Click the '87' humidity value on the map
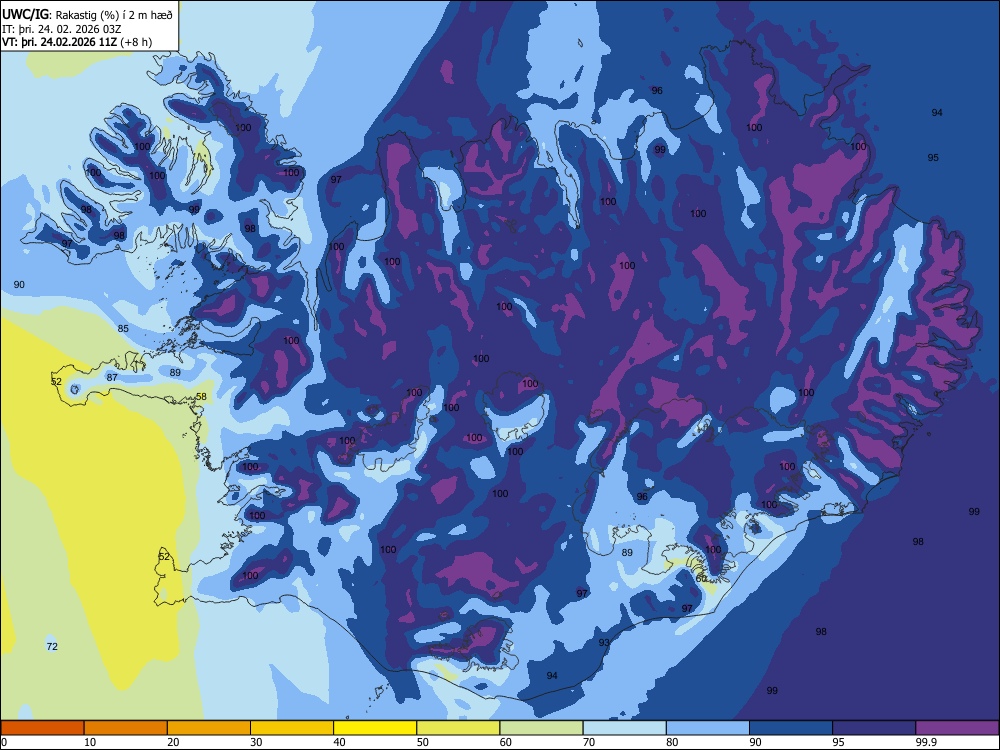Viewport: 1000px width, 750px height. (x=112, y=378)
